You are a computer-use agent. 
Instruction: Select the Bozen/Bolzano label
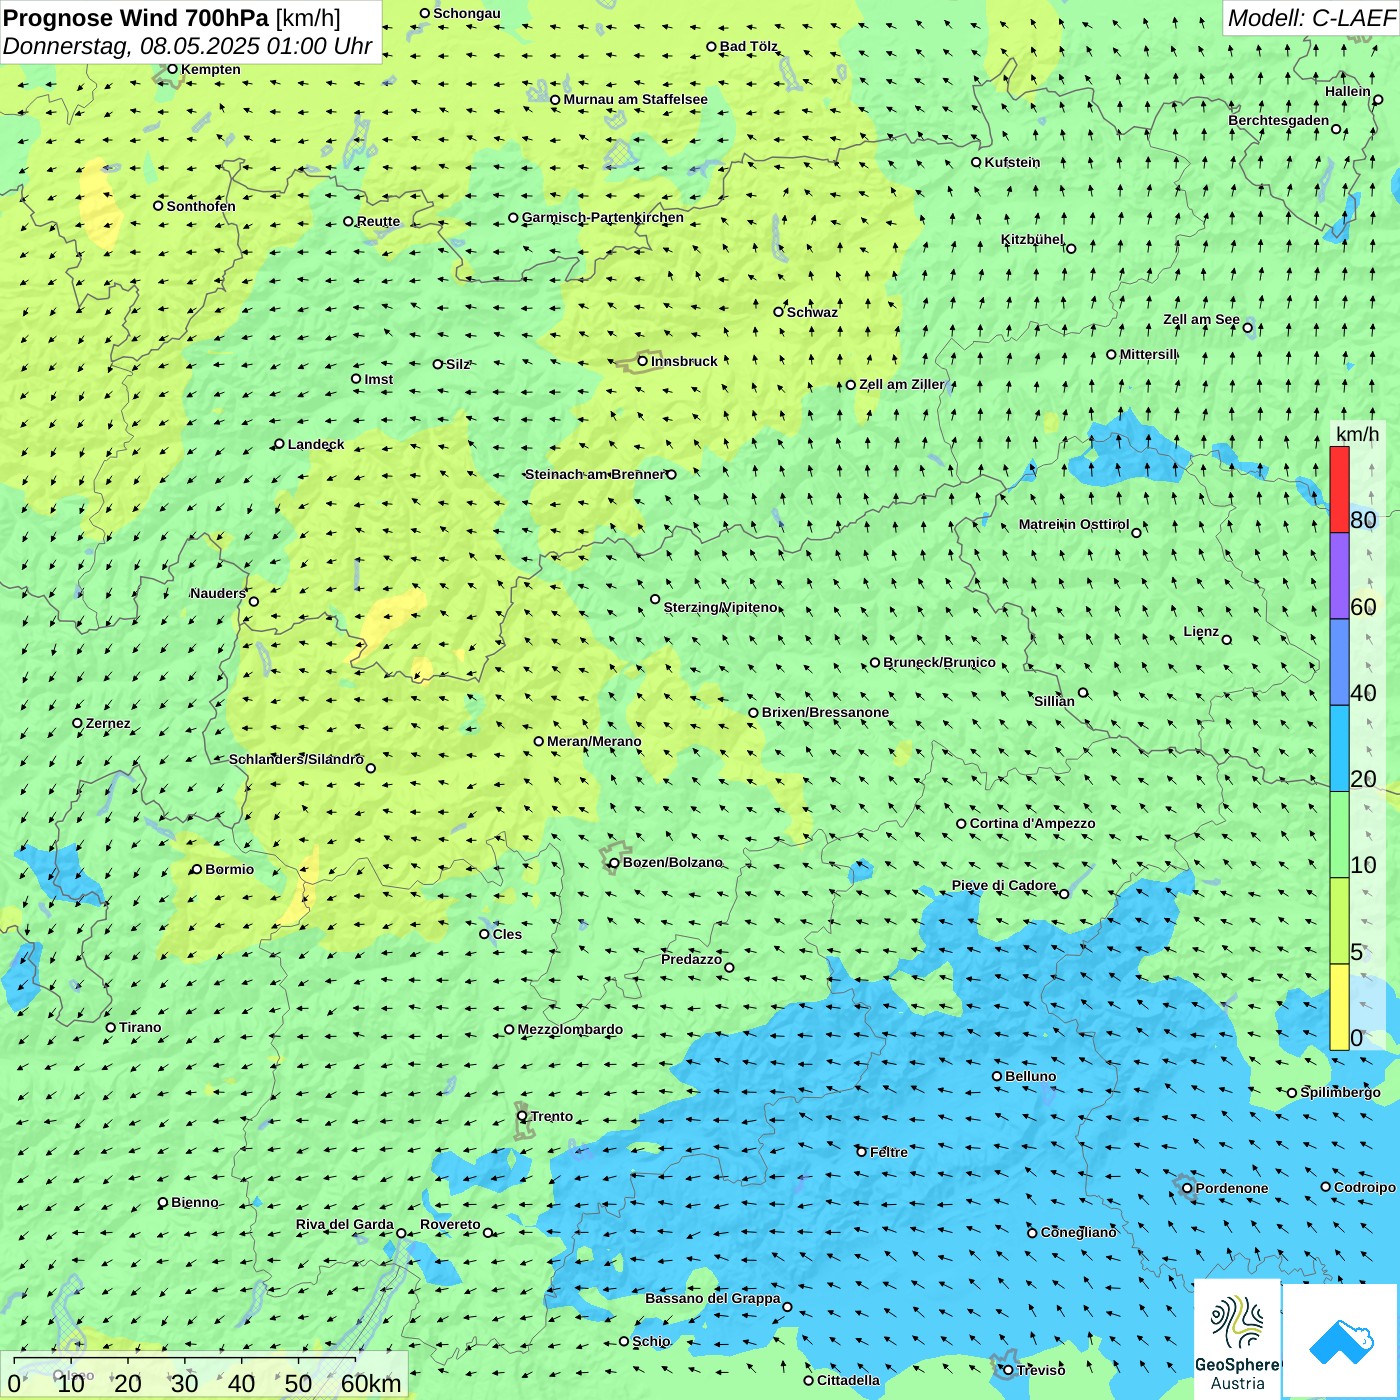tap(672, 862)
